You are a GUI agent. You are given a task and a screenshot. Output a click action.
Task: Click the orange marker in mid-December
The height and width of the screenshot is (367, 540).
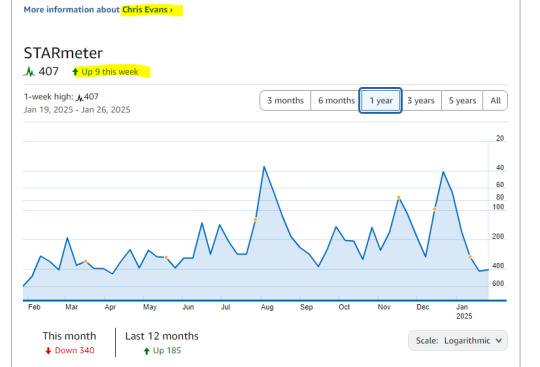coord(435,209)
